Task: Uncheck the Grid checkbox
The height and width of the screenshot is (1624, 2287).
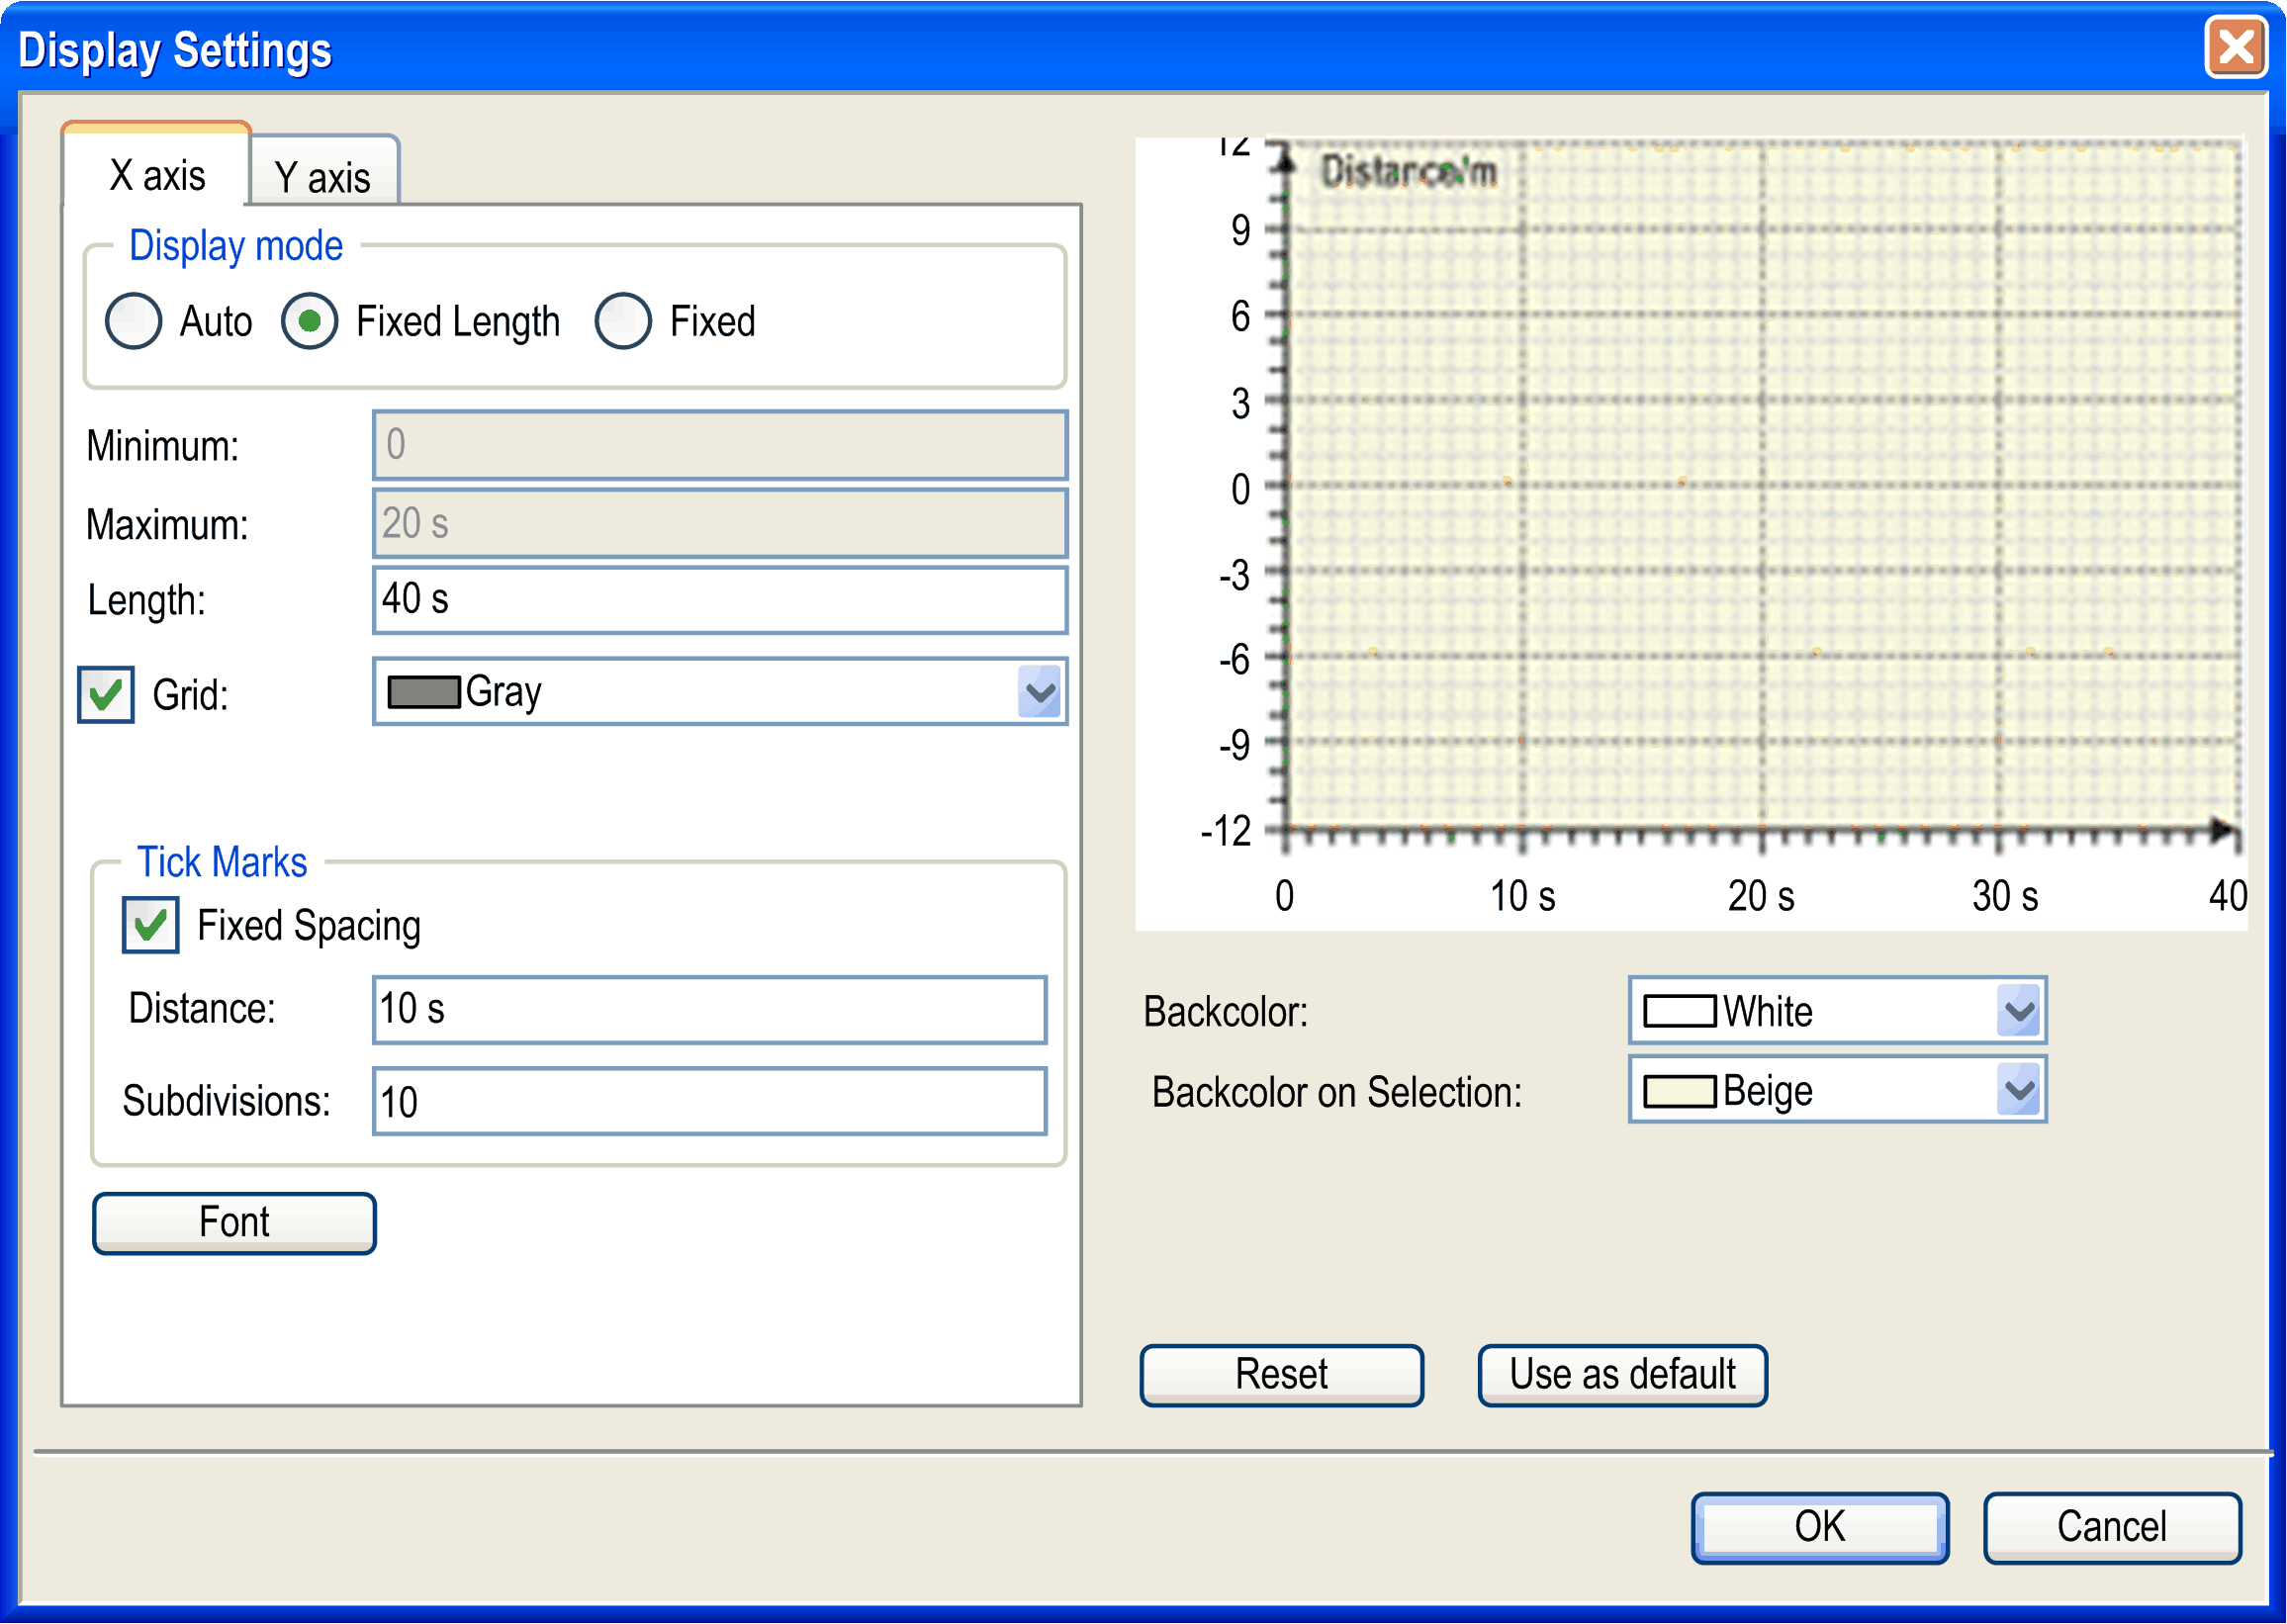Action: (106, 694)
